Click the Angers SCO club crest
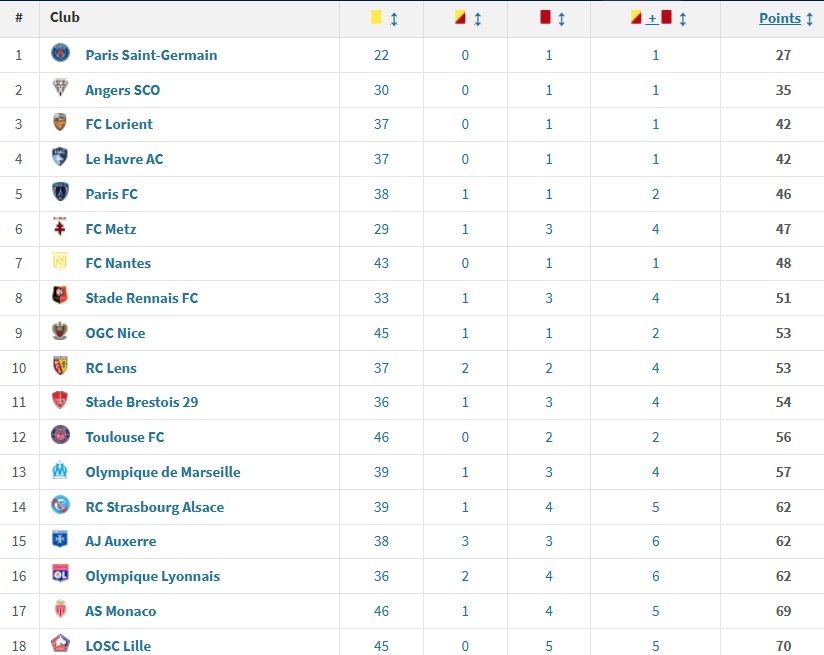 tap(61, 88)
